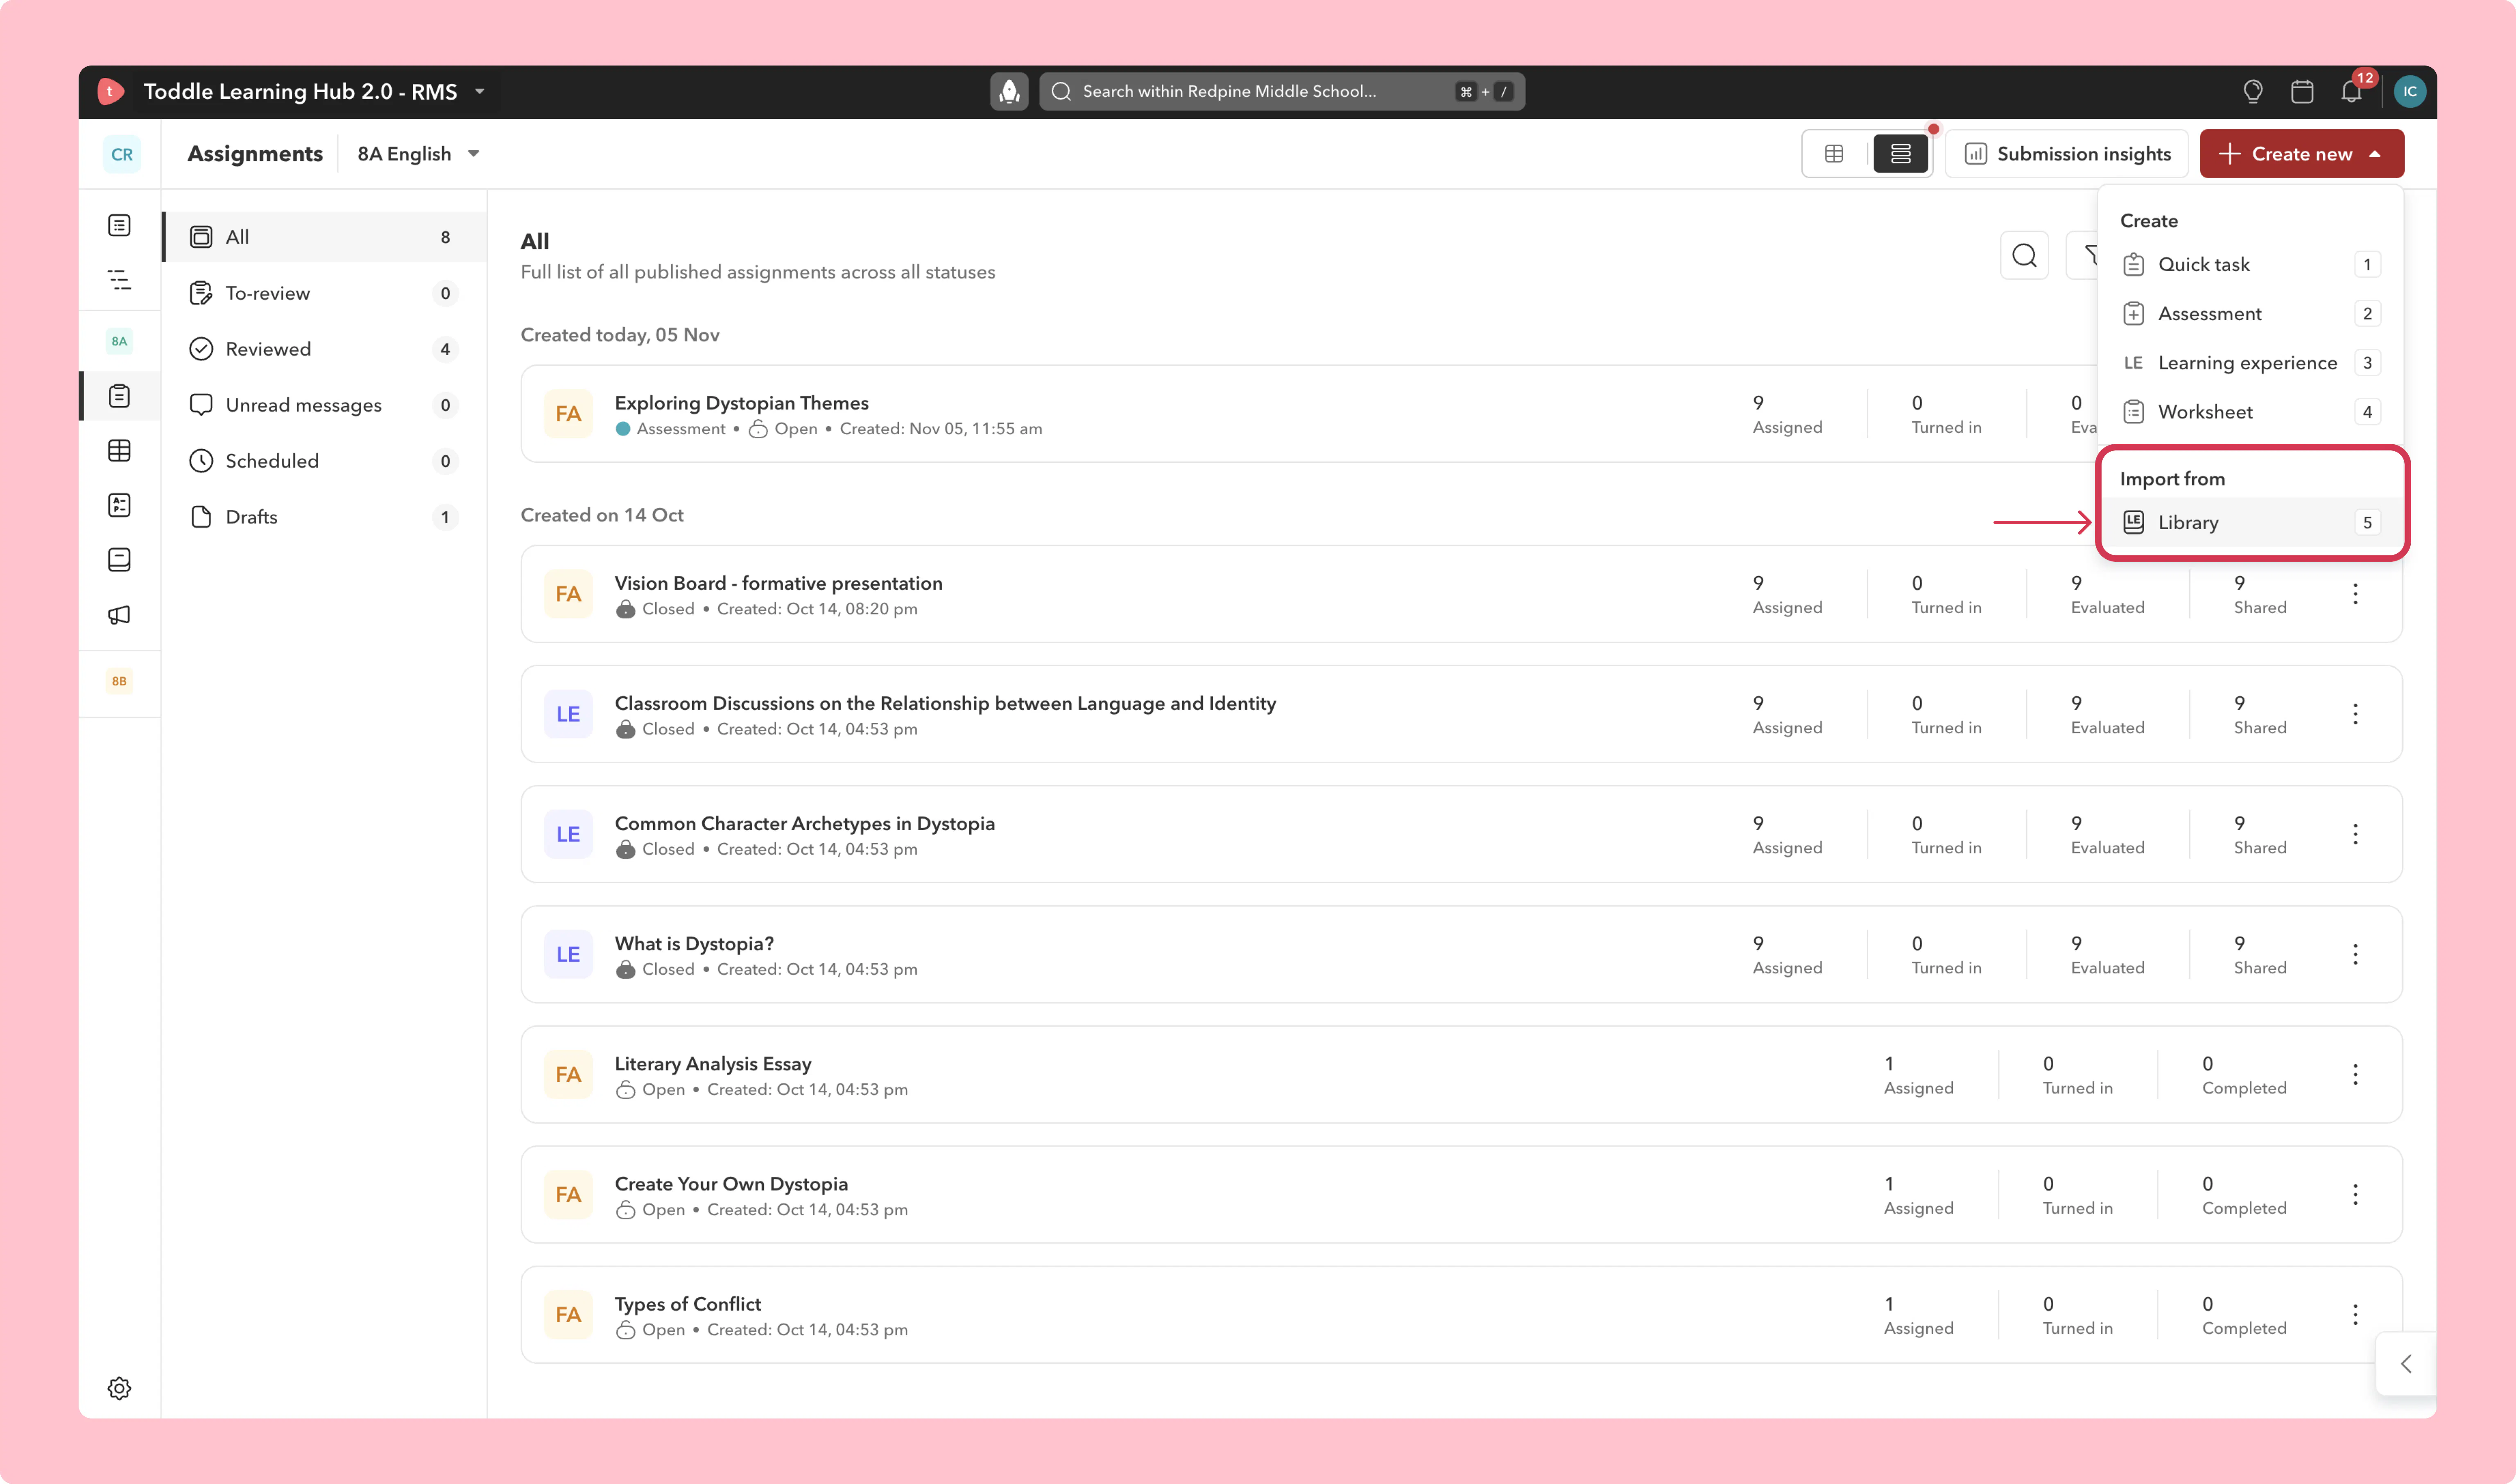Open the announcements megaphone icon in sidebar
This screenshot has height=1484, width=2516.
[x=119, y=615]
